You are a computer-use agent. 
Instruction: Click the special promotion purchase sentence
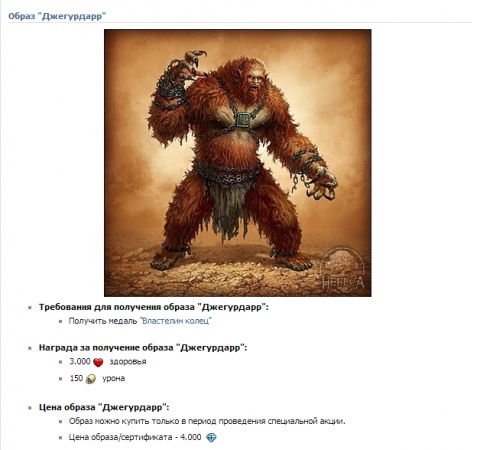[207, 421]
